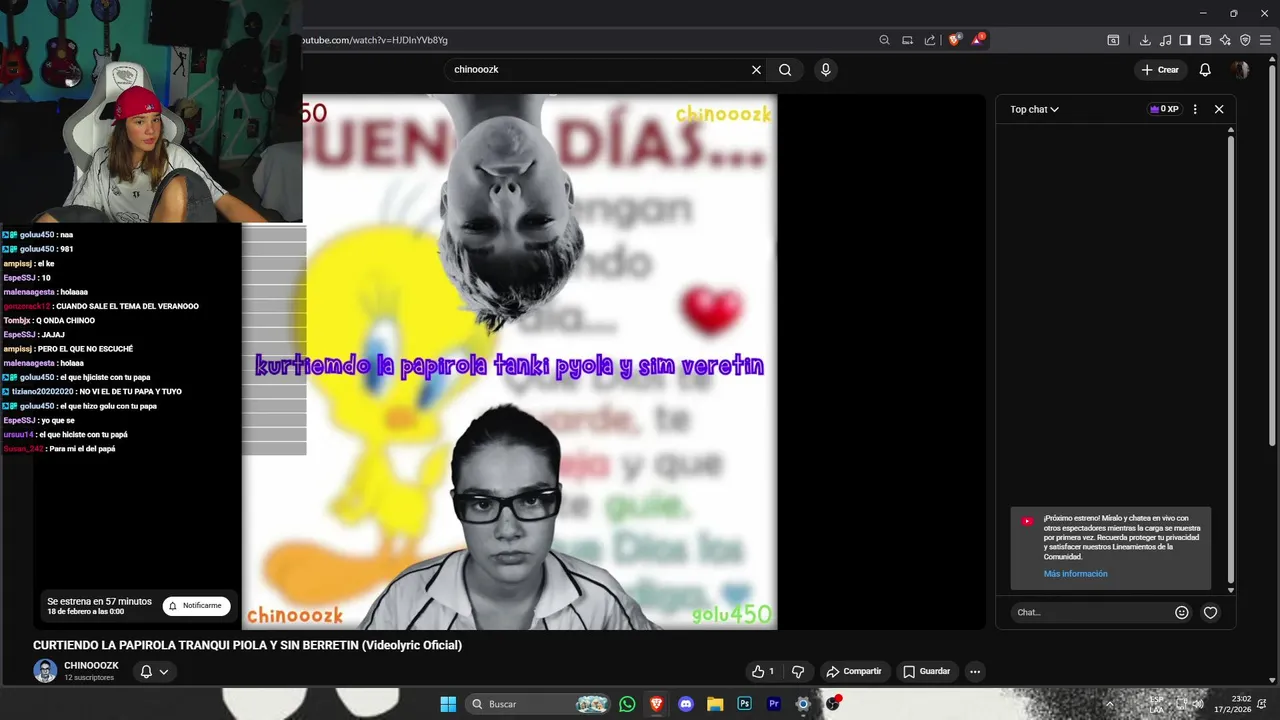Share this page from the address bar
Viewport: 1280px width, 720px height.
click(x=930, y=40)
